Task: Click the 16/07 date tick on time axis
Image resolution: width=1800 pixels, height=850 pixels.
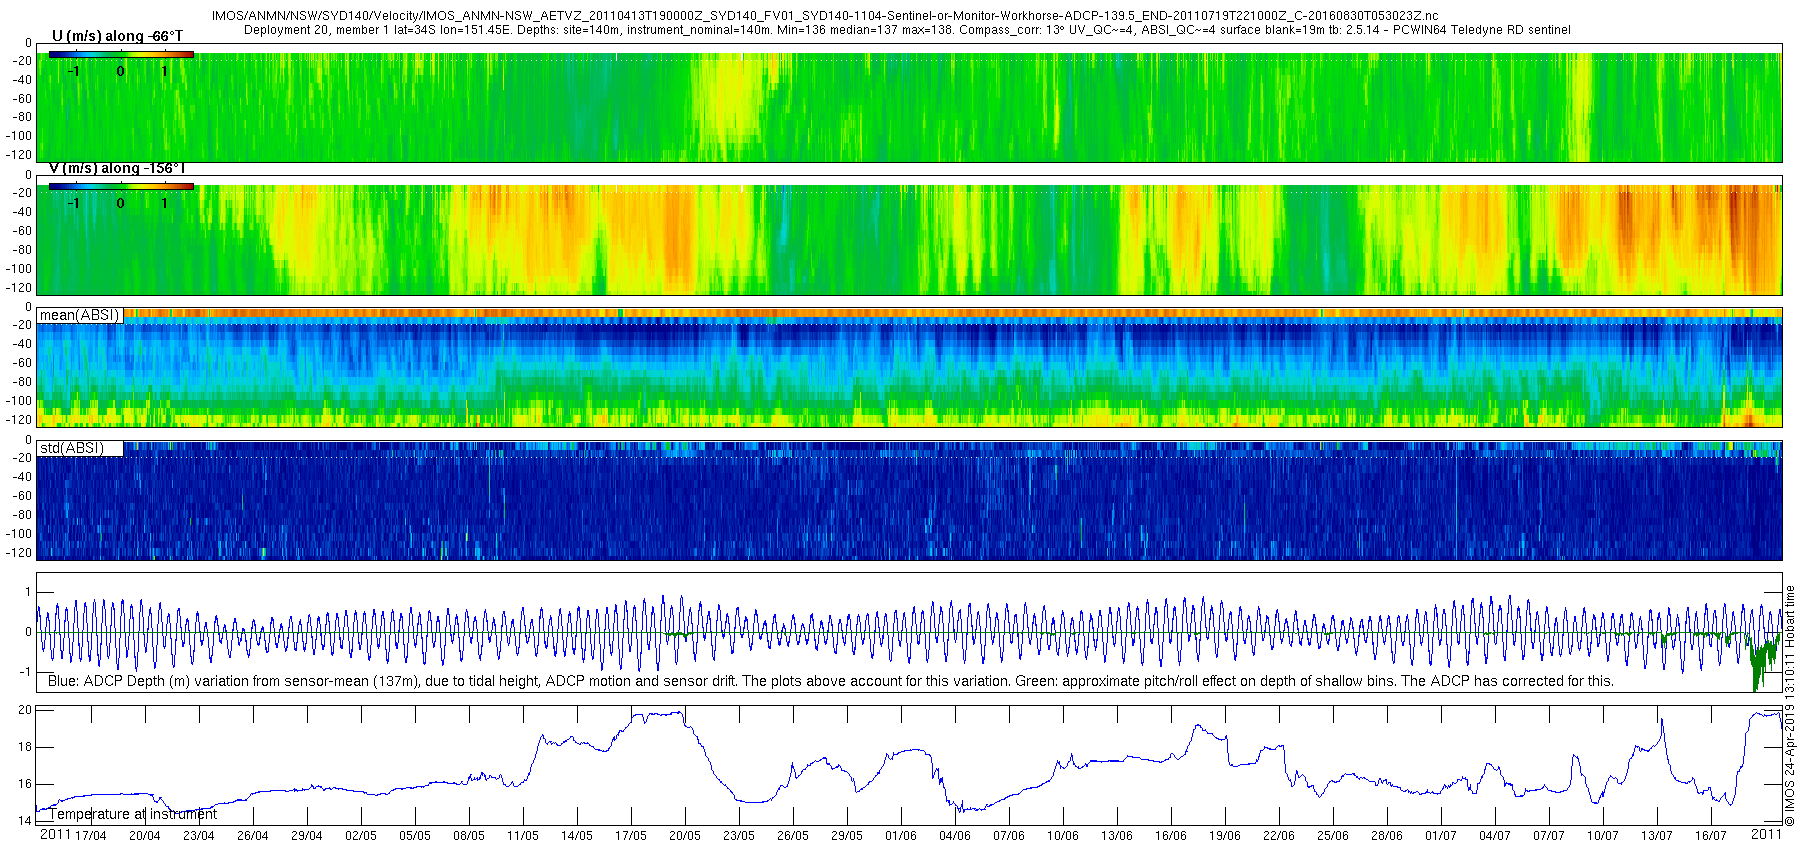Action: 1711,835
